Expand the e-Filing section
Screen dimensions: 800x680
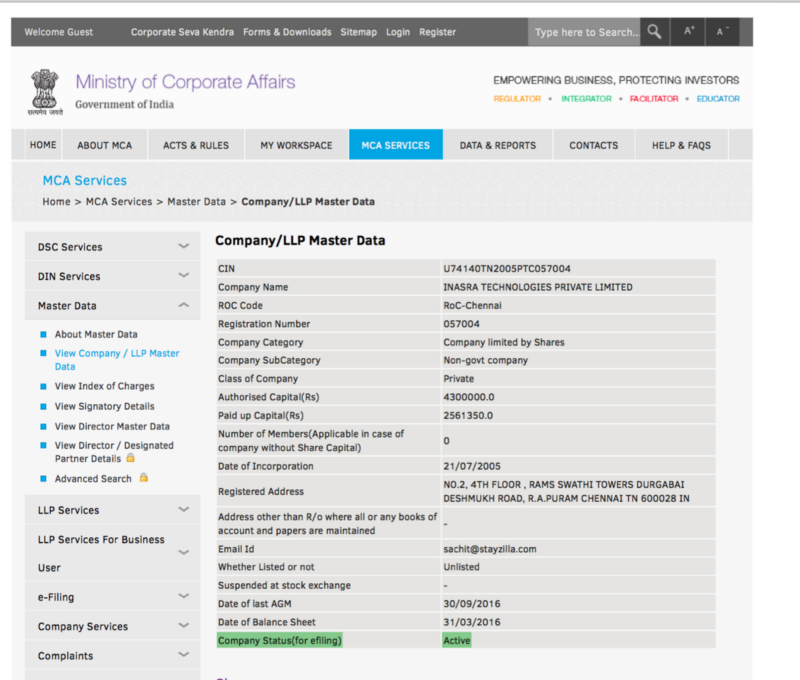click(183, 597)
